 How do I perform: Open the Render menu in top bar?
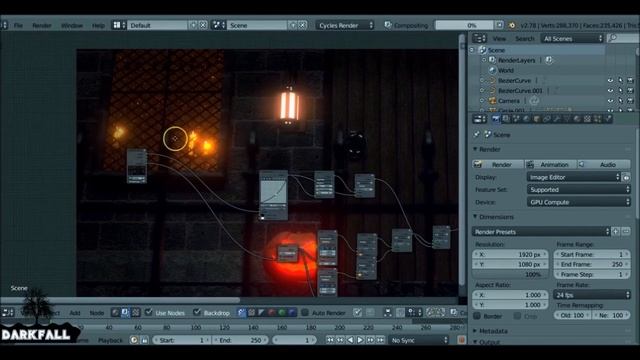click(x=42, y=25)
